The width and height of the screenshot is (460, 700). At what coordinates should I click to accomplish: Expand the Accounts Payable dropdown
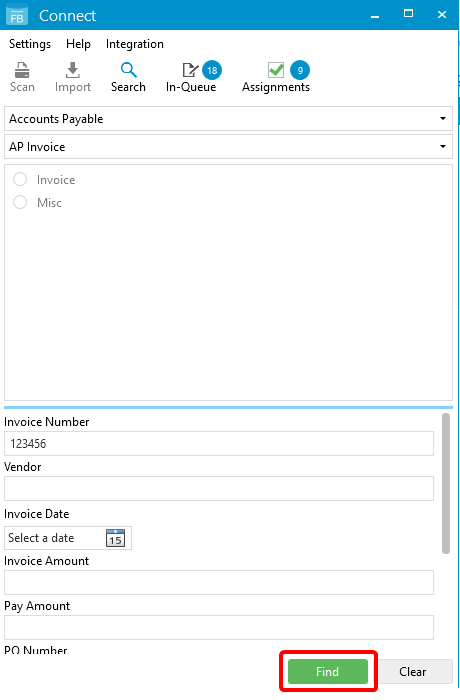click(x=228, y=119)
